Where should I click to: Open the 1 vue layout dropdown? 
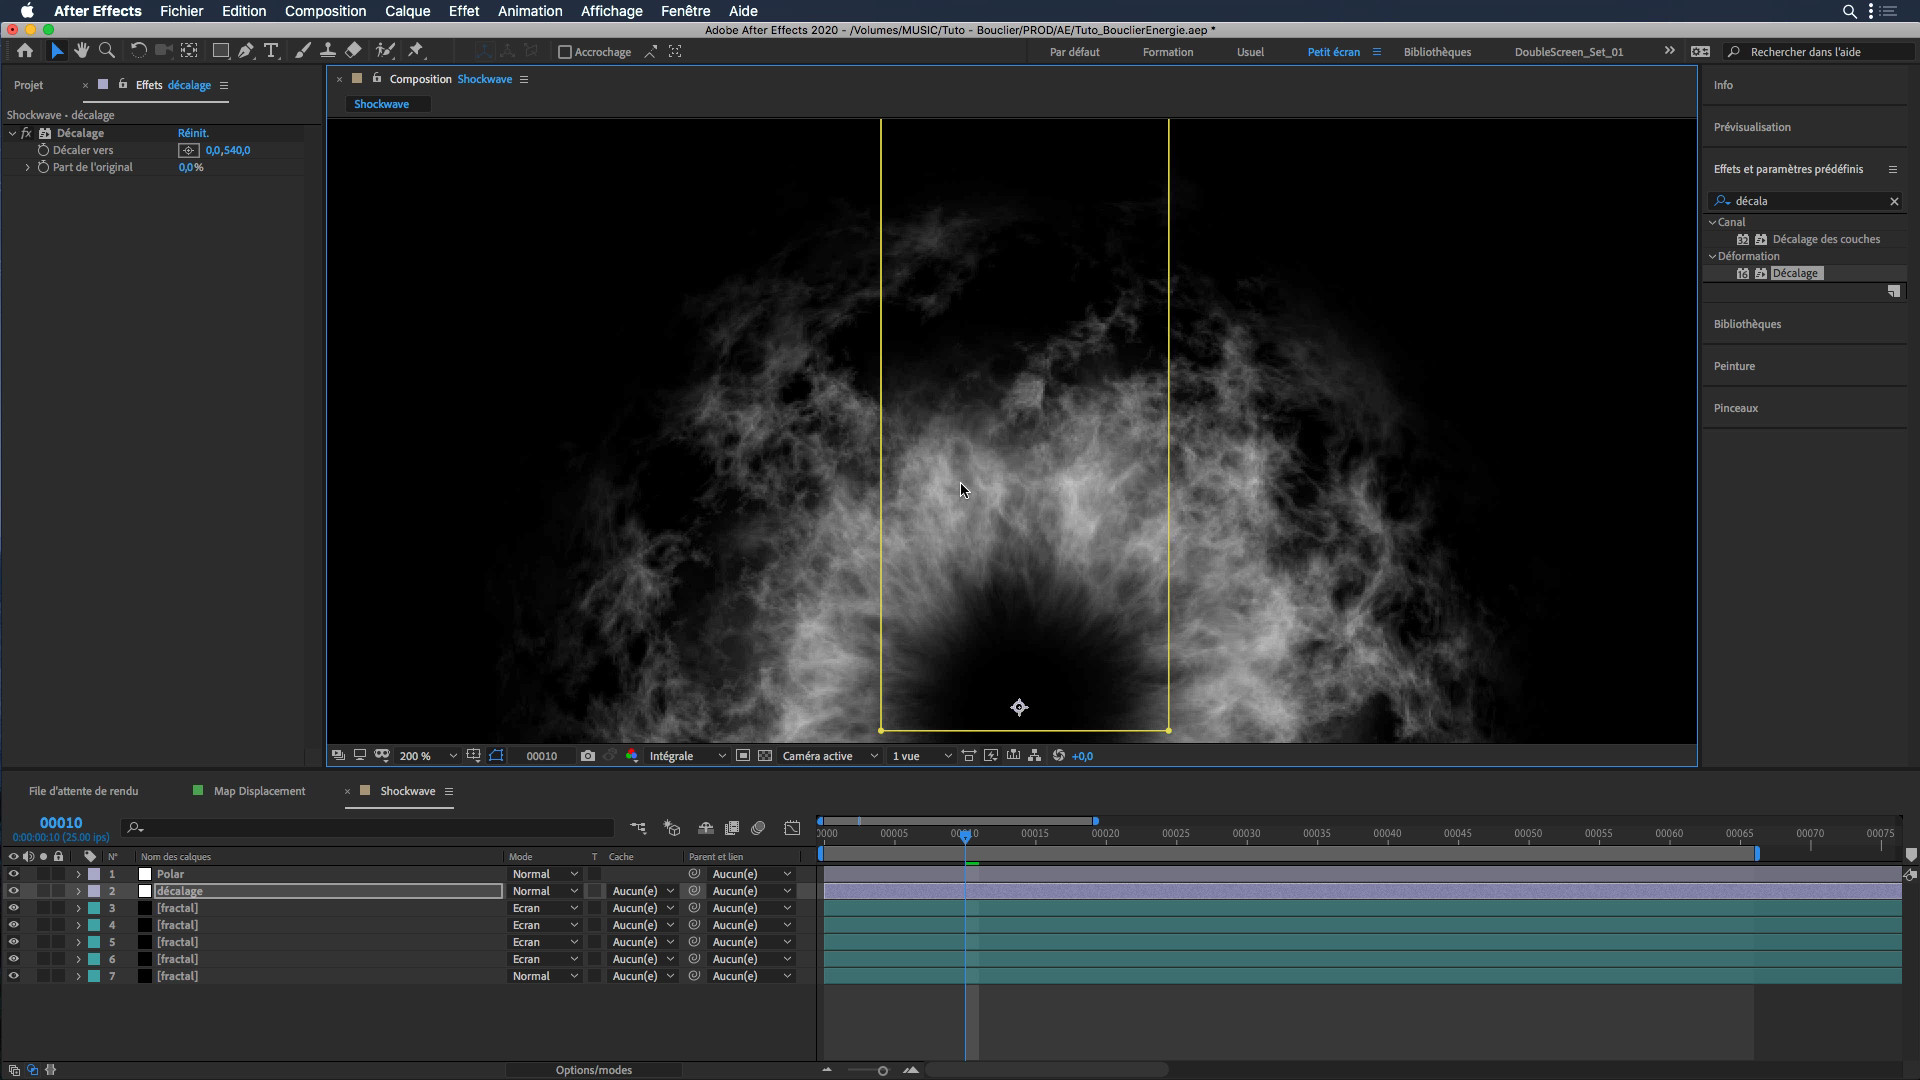(x=922, y=756)
